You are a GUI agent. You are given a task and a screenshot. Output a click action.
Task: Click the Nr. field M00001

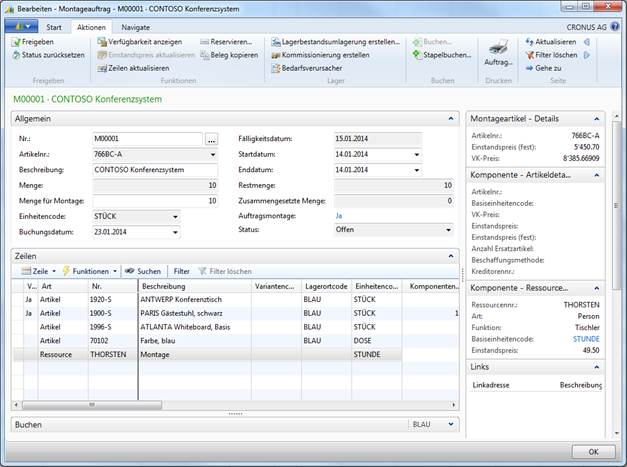pyautogui.click(x=148, y=139)
